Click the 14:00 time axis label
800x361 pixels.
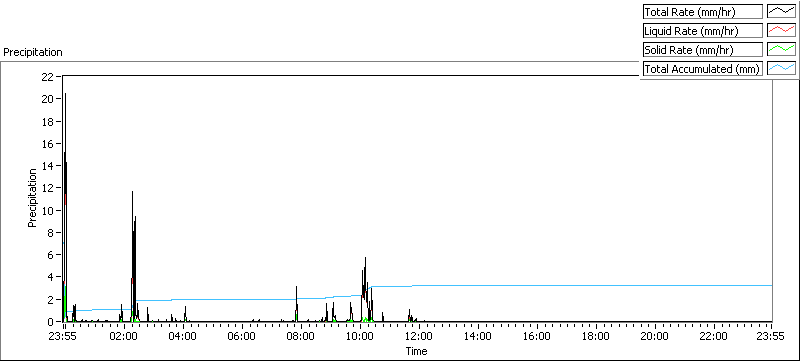pyautogui.click(x=478, y=336)
